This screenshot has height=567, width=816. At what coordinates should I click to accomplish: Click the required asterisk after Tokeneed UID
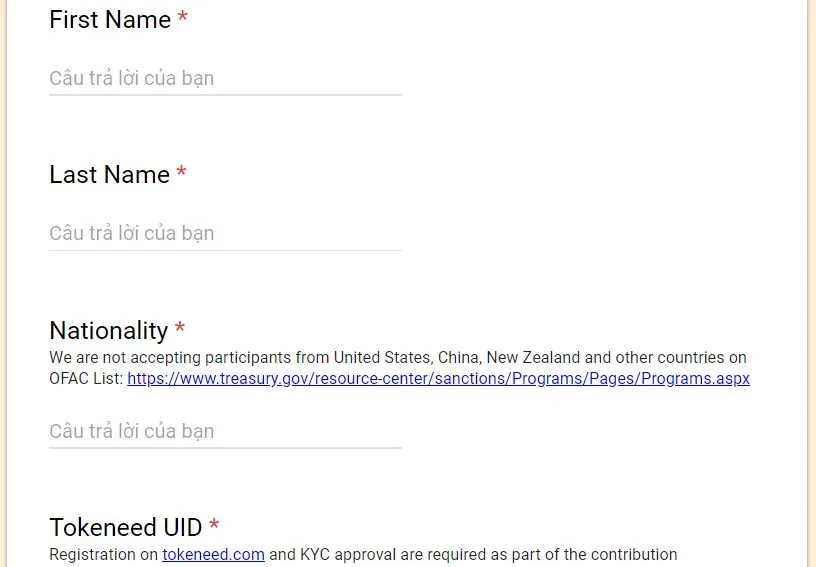(214, 525)
